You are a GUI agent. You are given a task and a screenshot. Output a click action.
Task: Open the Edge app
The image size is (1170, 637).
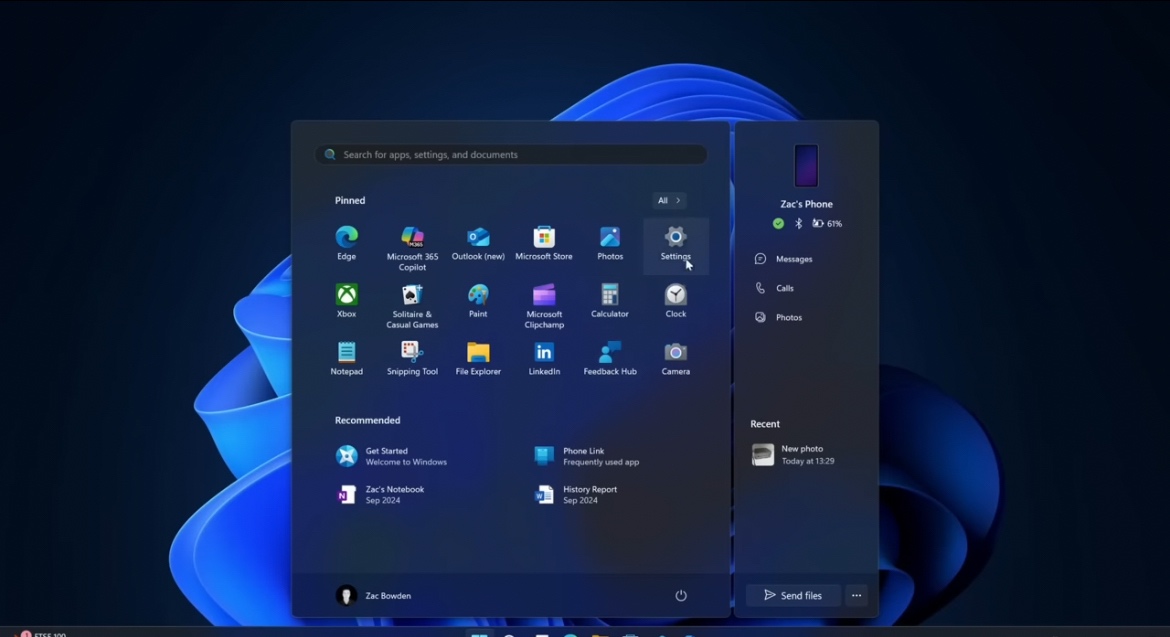[x=346, y=244]
